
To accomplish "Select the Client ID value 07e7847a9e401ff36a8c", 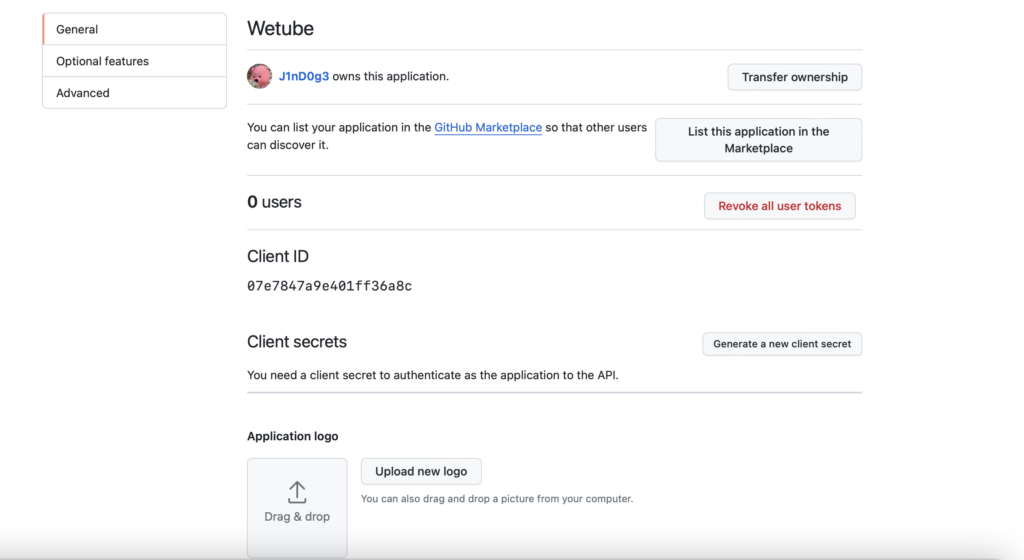I will [329, 286].
